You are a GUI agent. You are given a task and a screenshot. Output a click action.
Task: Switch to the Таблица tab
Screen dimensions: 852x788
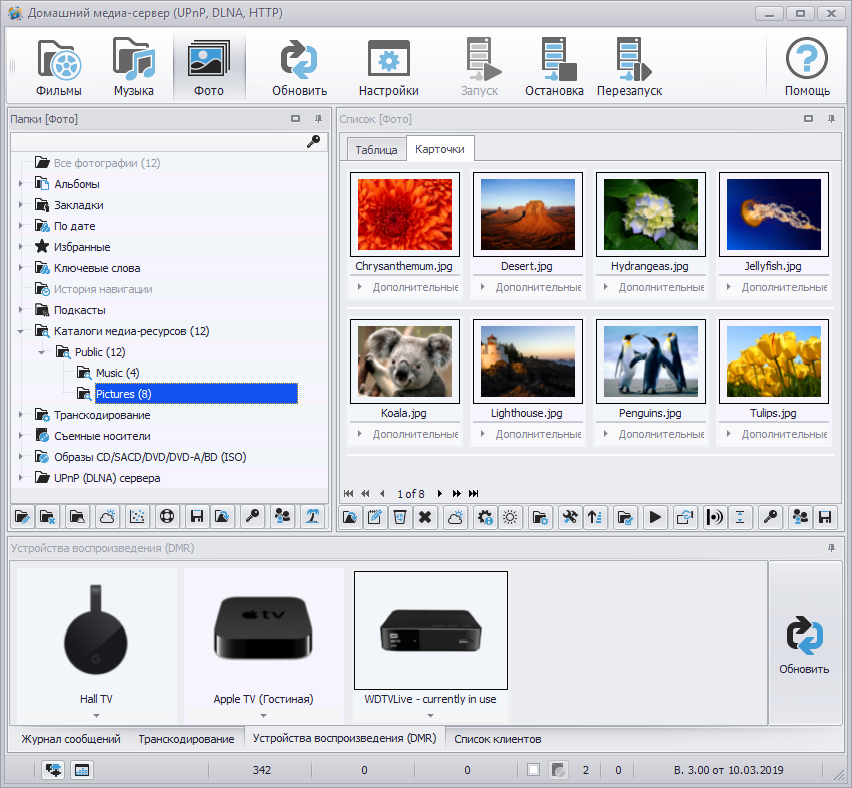(x=375, y=149)
